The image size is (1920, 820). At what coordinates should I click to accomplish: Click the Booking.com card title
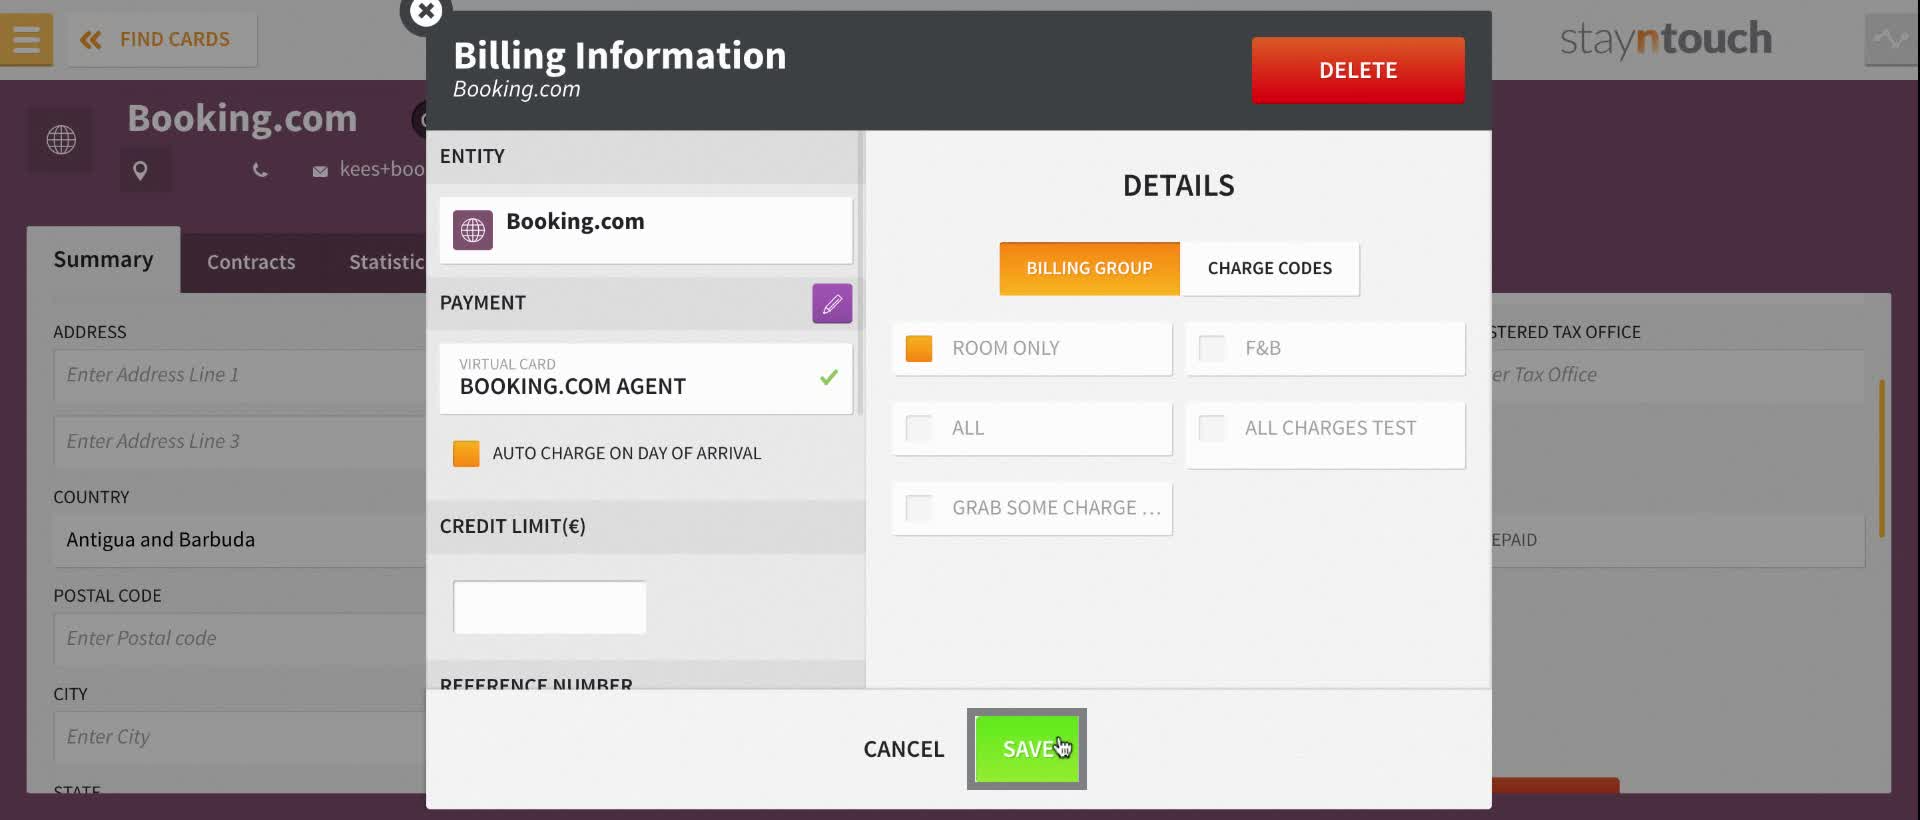[x=242, y=118]
